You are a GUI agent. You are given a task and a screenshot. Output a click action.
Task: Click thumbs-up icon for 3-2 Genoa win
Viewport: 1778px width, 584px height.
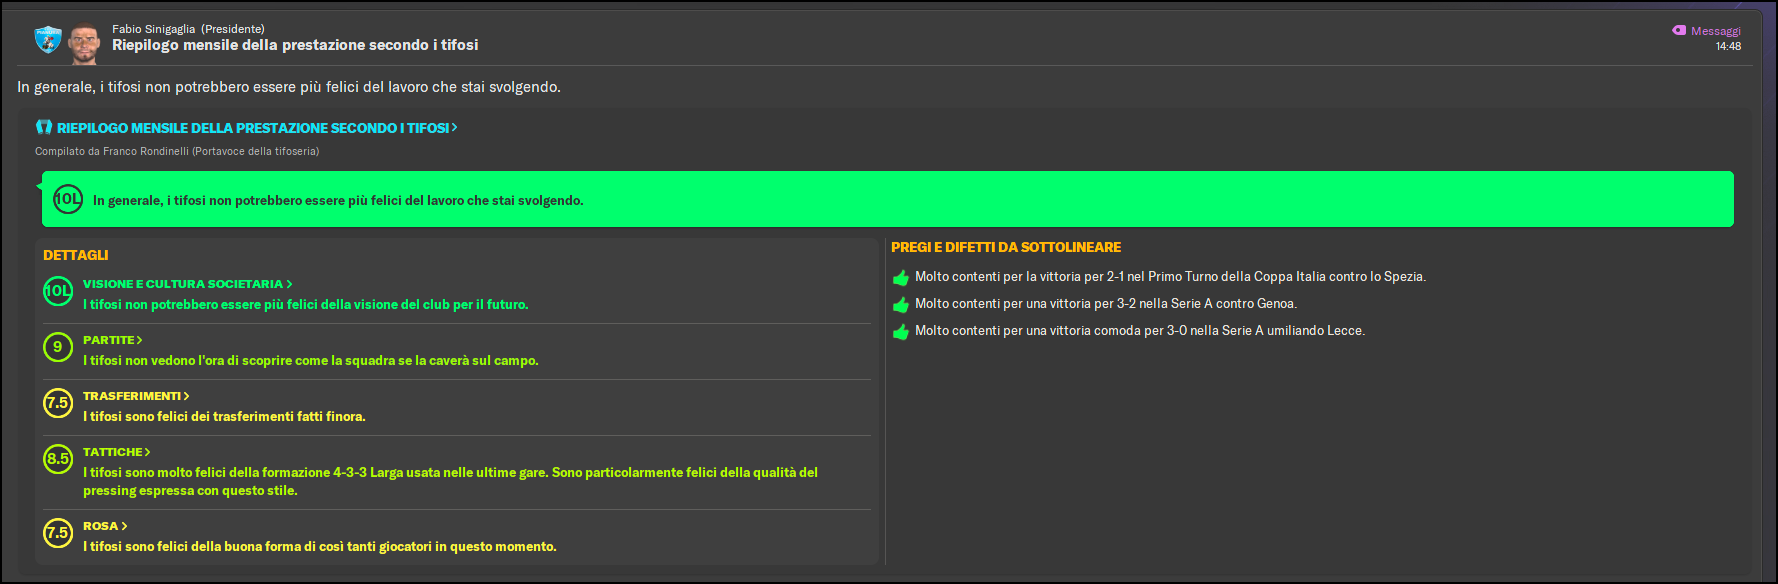coord(900,304)
